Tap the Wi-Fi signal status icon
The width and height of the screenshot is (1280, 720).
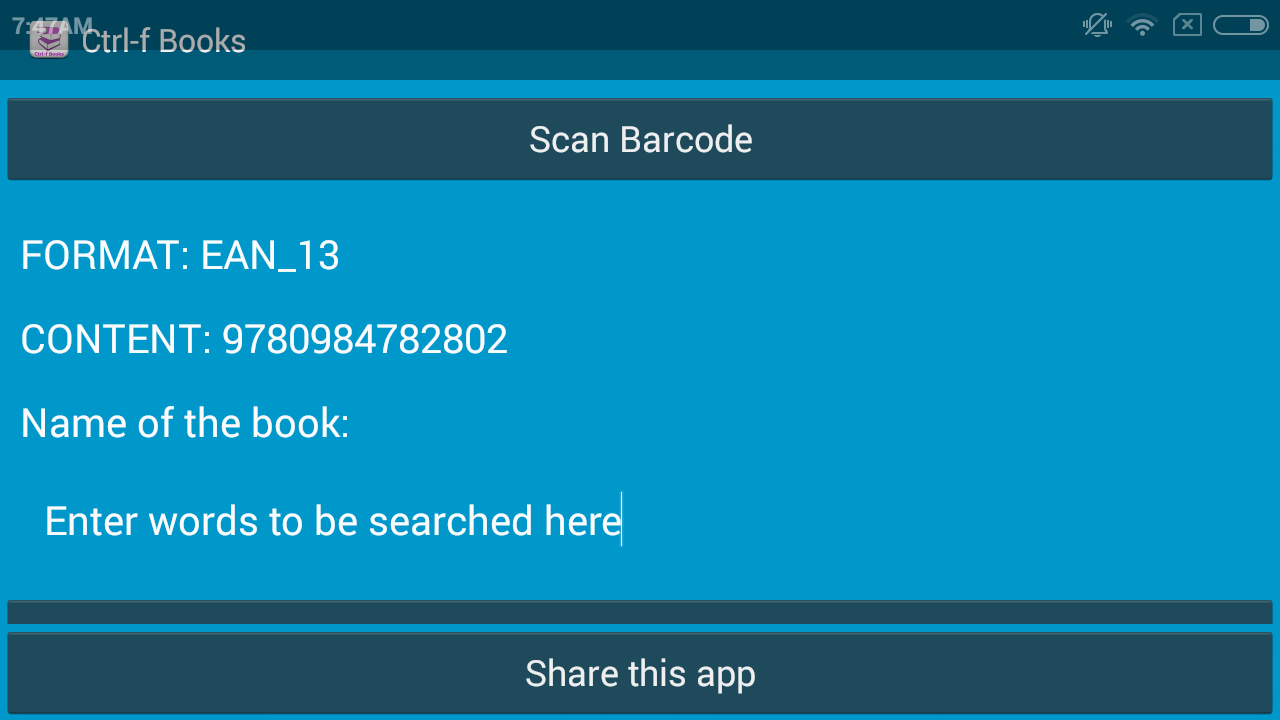coord(1142,25)
